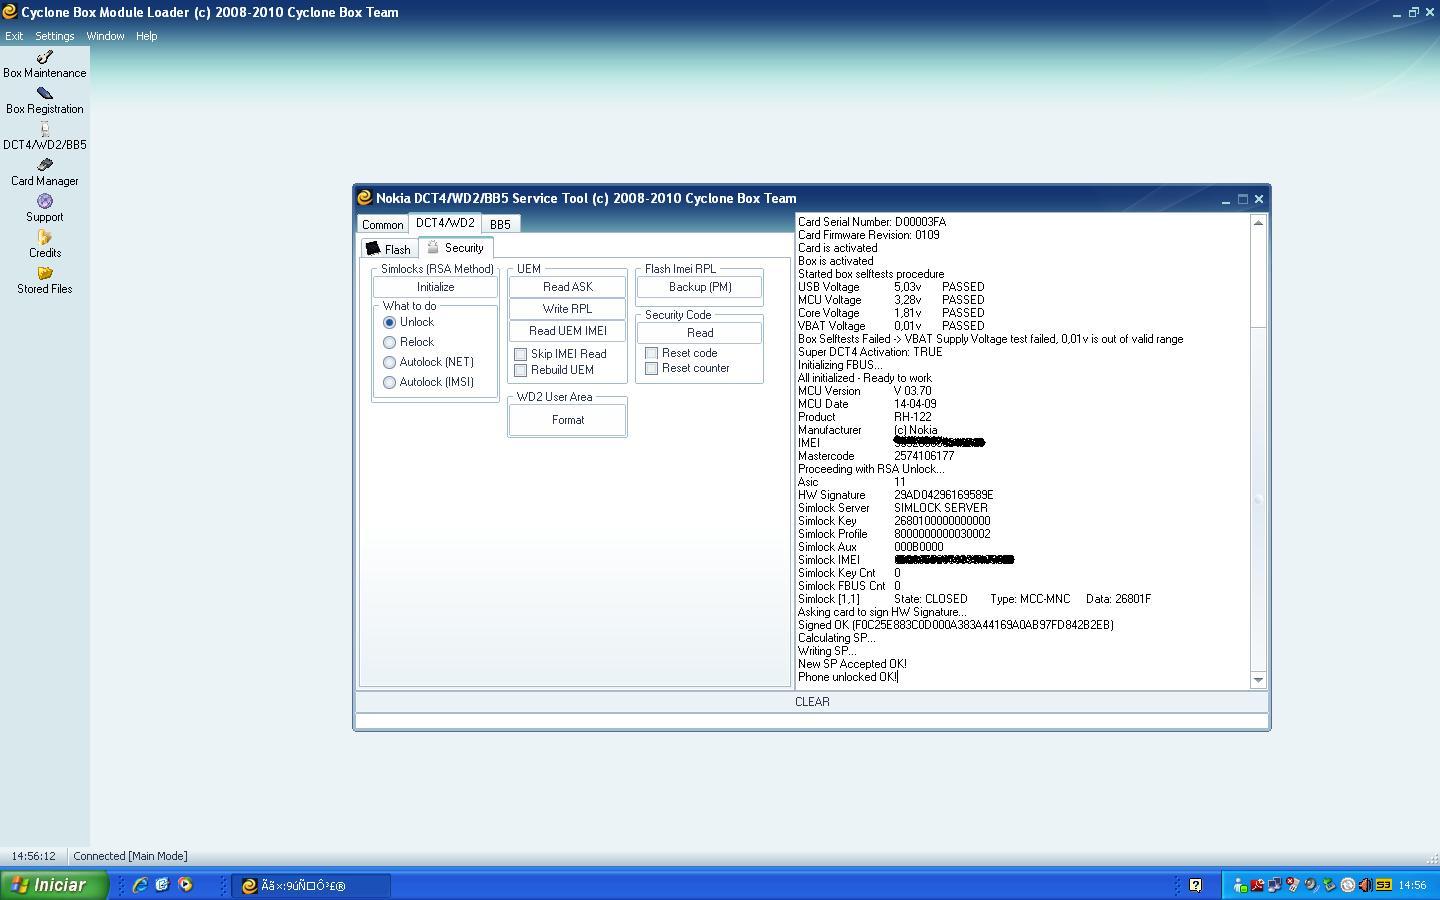Tick the Reset code checkbox

click(x=651, y=353)
